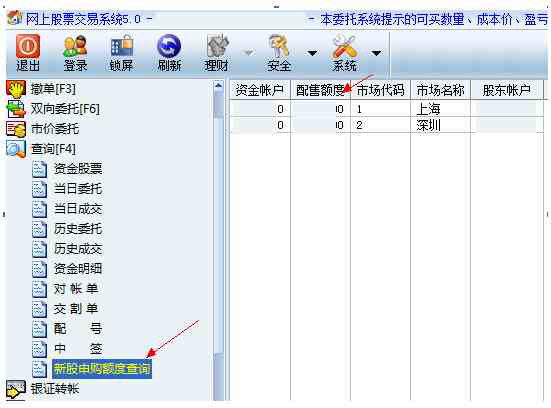Viewport: 551px width, 408px height.
Task: Open the 历史委托 query item
Action: point(78,229)
